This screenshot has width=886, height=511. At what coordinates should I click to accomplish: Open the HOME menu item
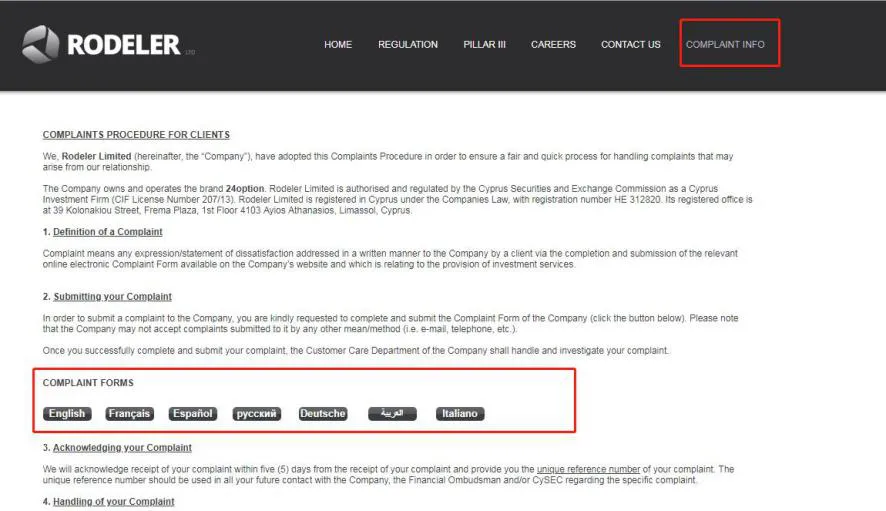[x=338, y=45]
